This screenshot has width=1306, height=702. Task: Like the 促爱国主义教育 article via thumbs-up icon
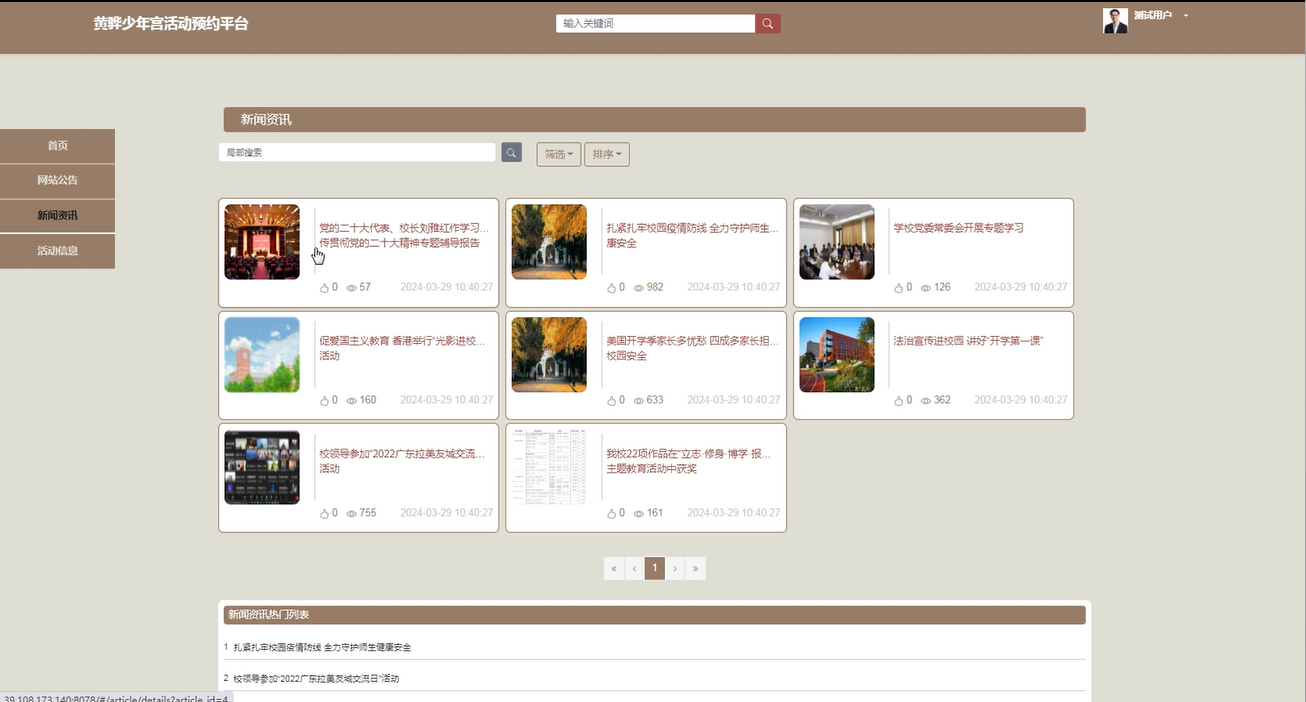324,400
